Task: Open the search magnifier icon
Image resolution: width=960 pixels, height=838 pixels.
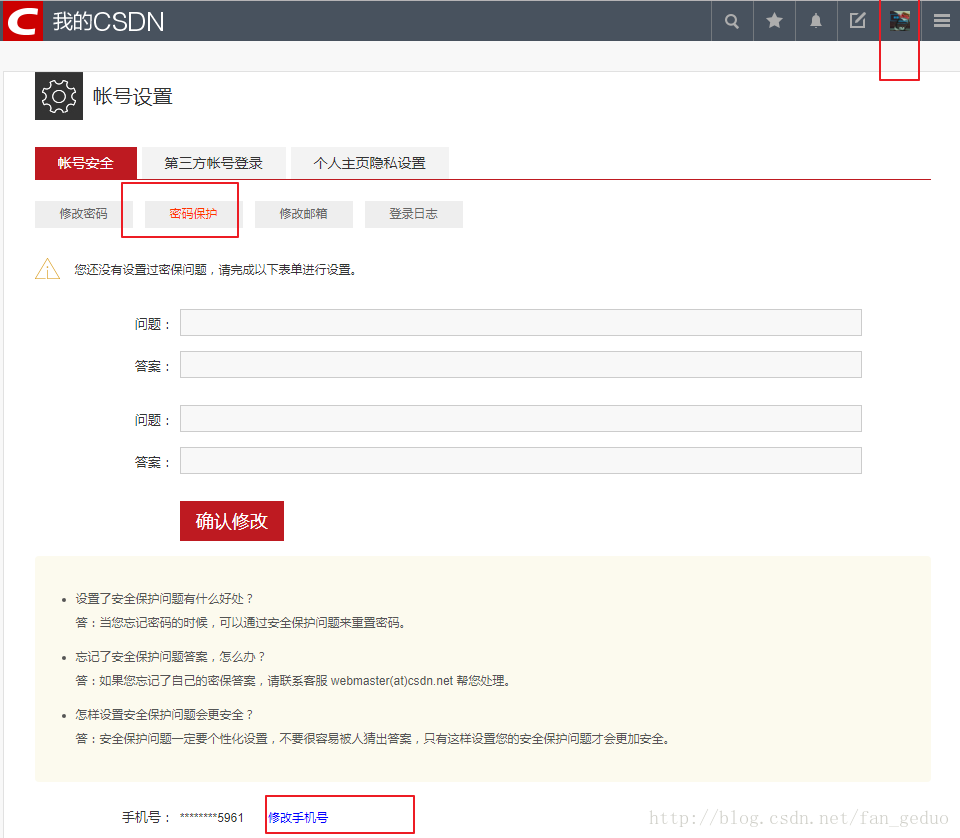Action: pos(732,21)
